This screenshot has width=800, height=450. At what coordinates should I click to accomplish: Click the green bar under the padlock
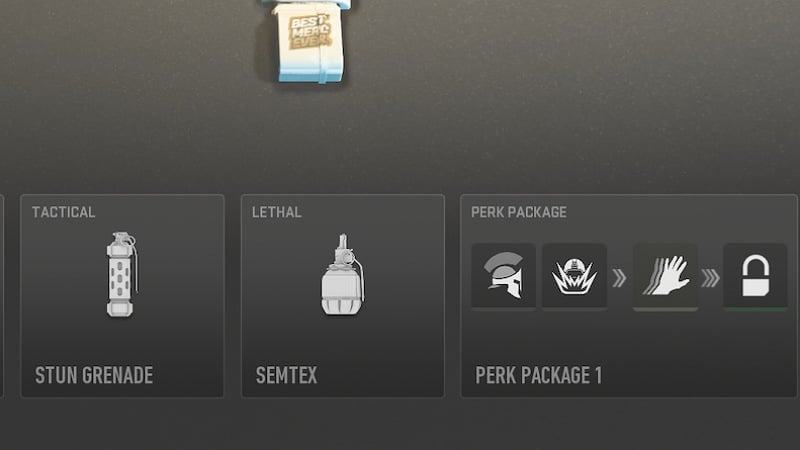[x=755, y=309]
